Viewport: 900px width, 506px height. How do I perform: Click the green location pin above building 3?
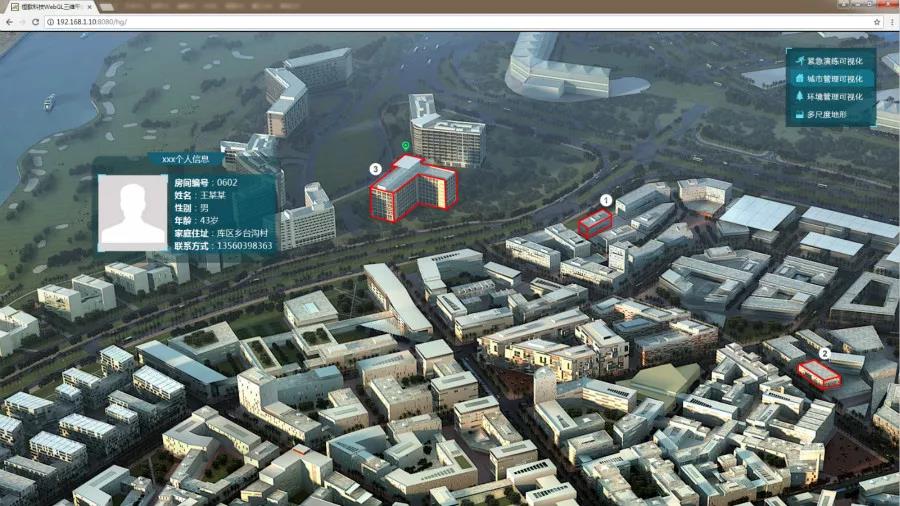406,146
